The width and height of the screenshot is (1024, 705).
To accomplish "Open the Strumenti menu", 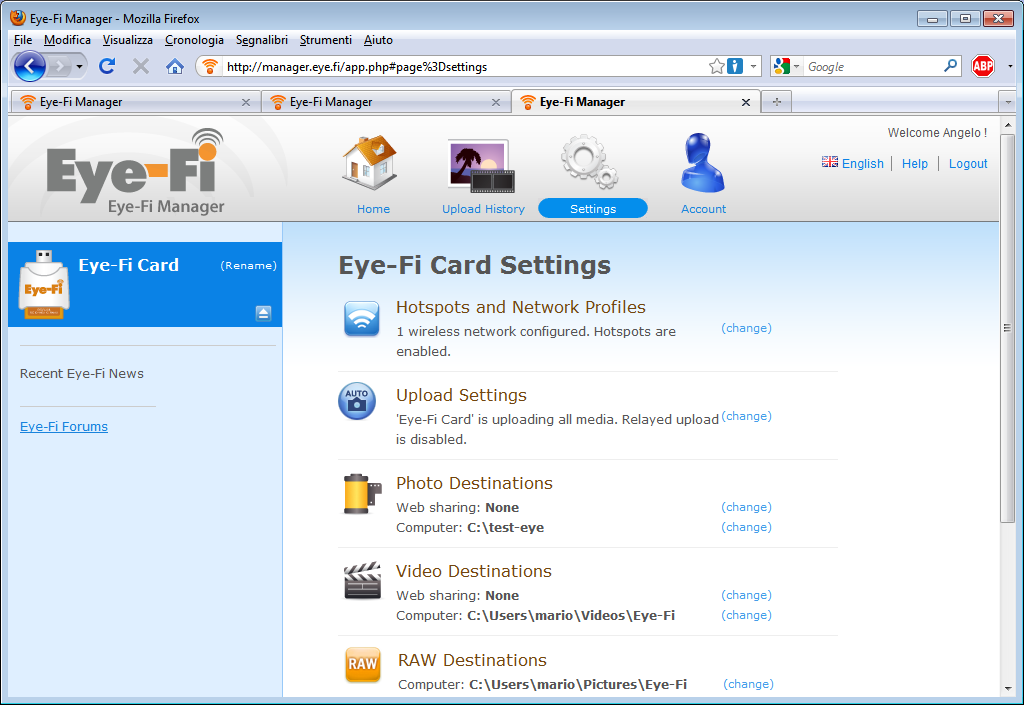I will (325, 40).
